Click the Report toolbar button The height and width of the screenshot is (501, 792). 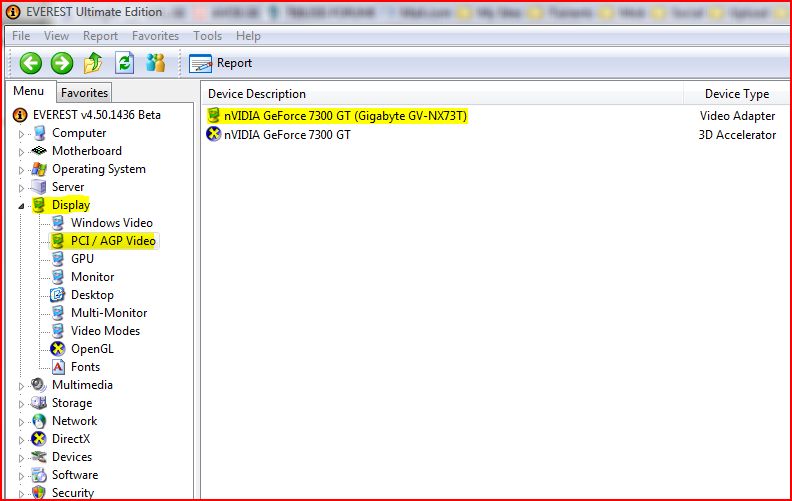click(x=220, y=63)
